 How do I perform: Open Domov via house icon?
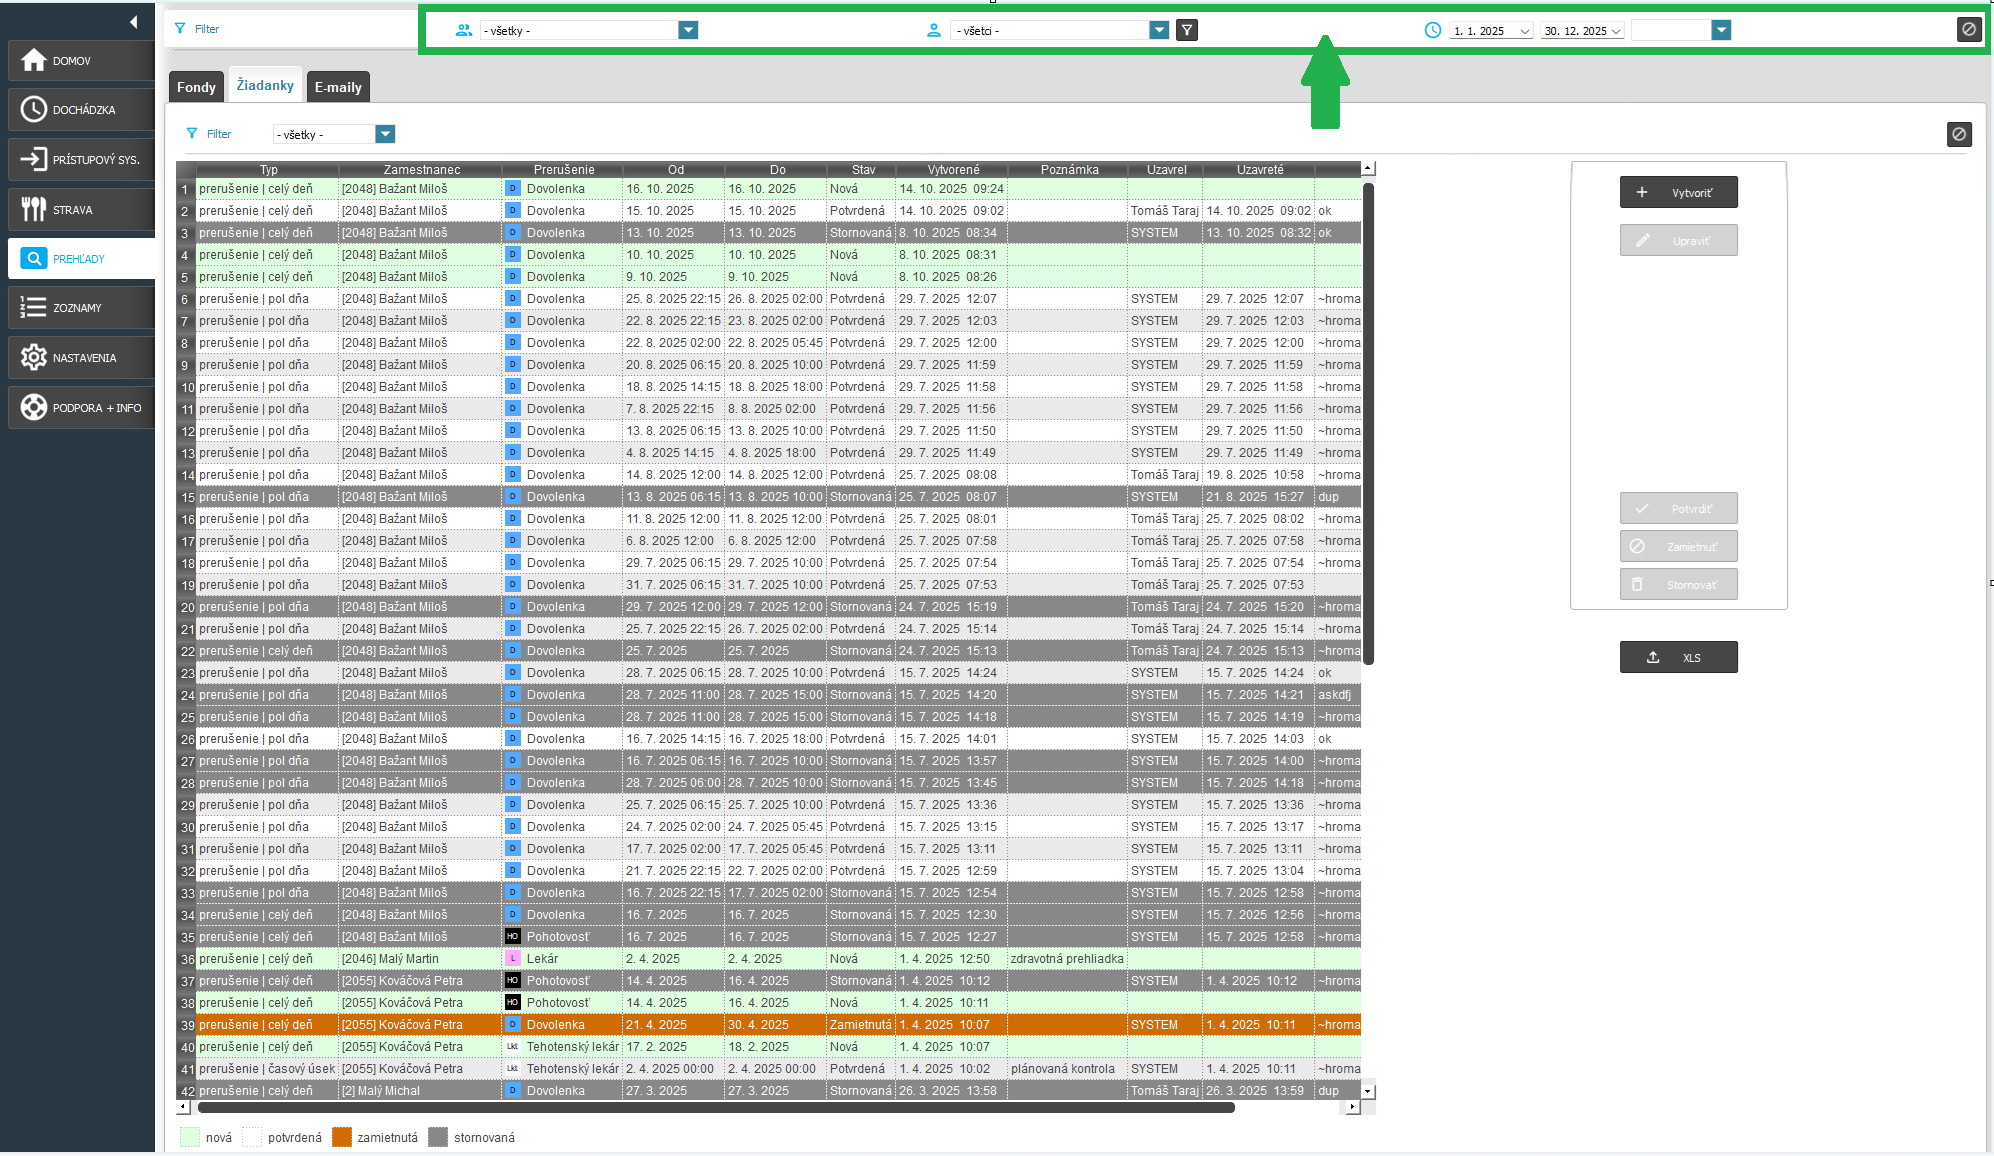click(x=34, y=61)
